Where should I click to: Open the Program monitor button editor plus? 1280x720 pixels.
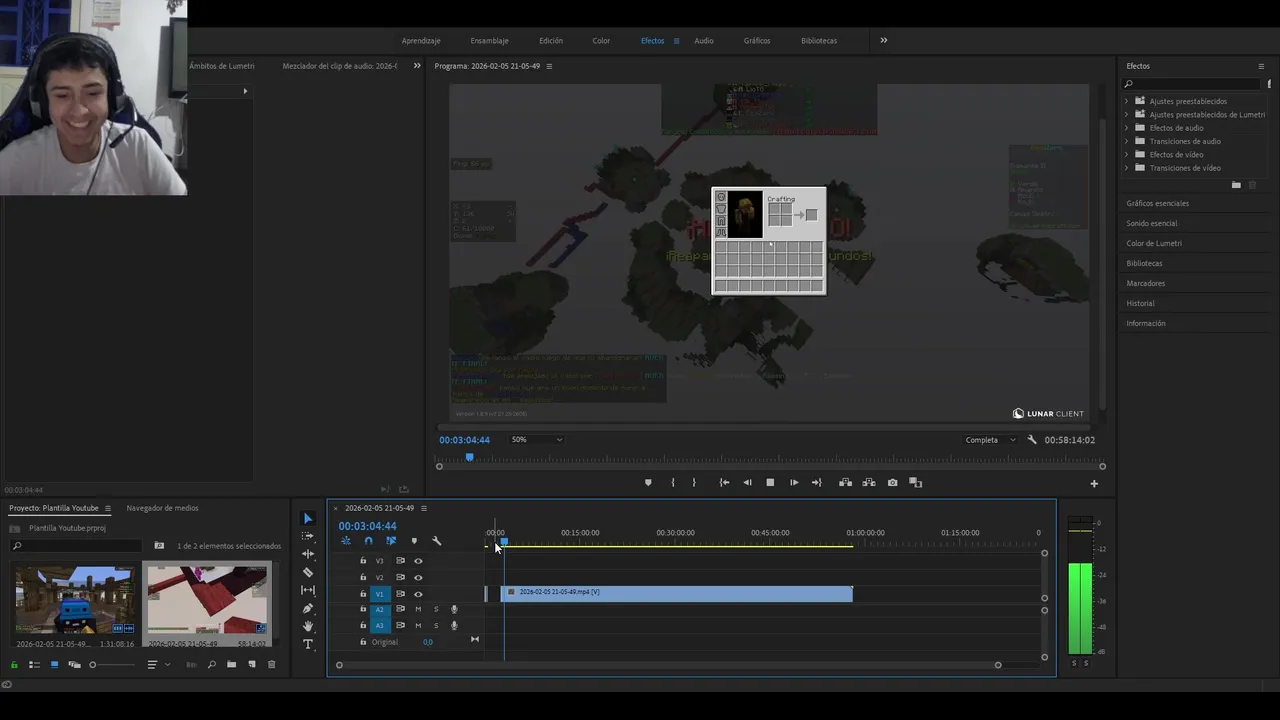[1094, 483]
